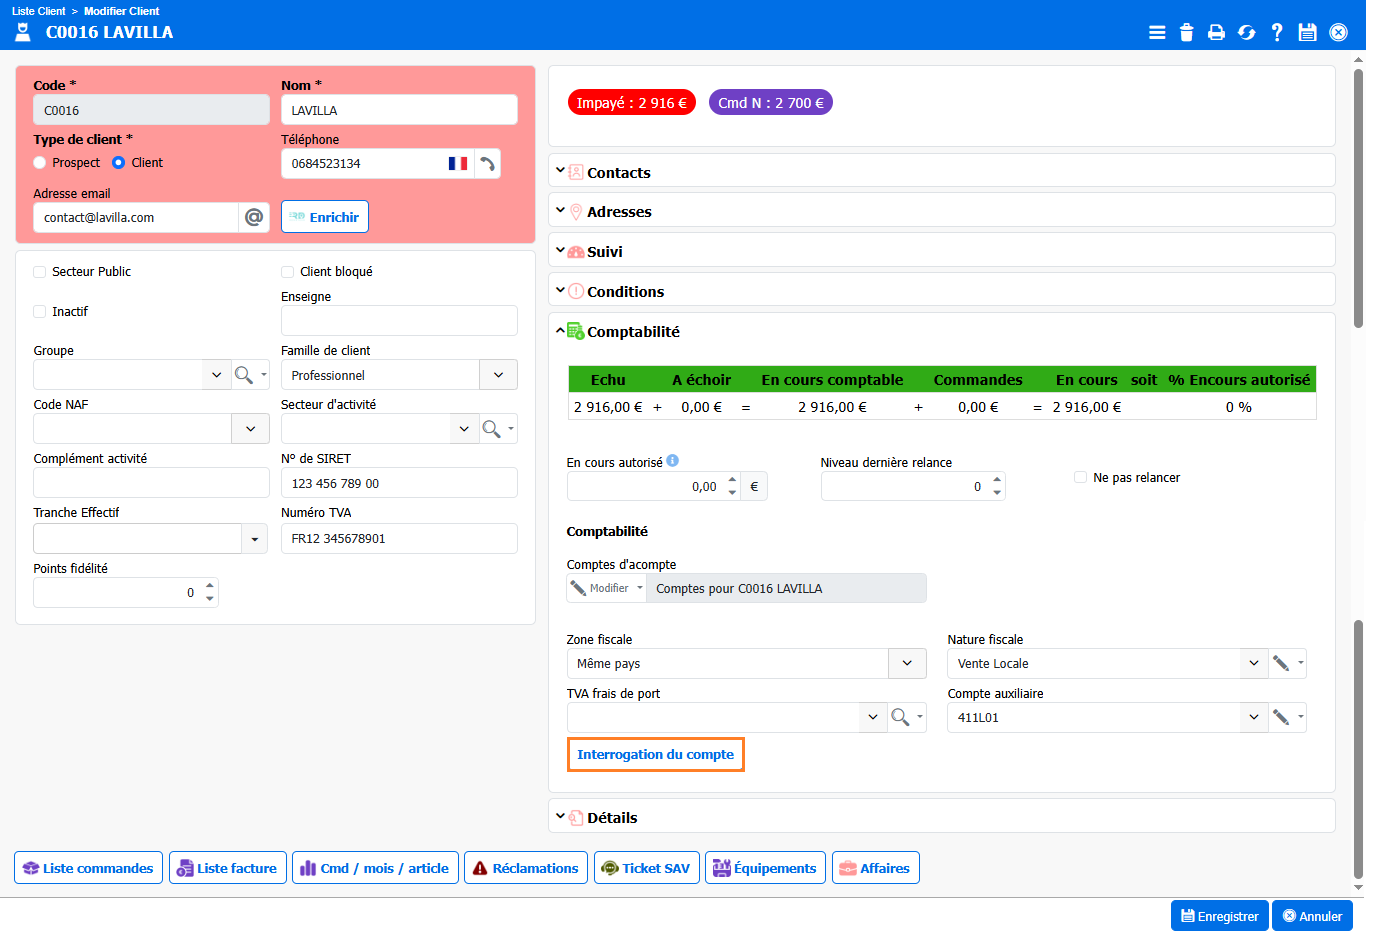Select the Prospect radio button
Viewport: 1374px width, 932px height.
pos(40,163)
